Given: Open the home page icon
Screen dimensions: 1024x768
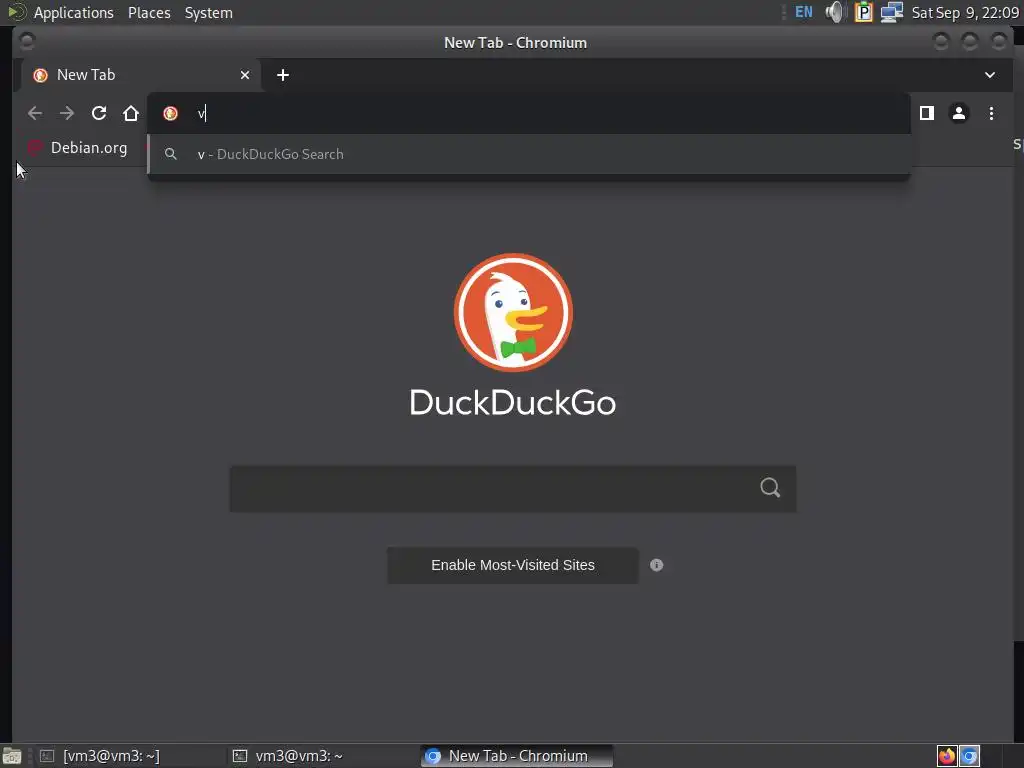Looking at the screenshot, I should pyautogui.click(x=131, y=114).
